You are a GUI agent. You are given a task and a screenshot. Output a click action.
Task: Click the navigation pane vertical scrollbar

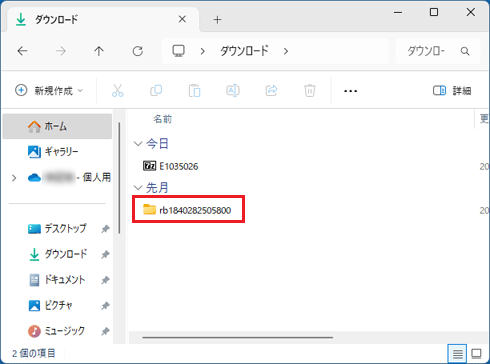119,178
